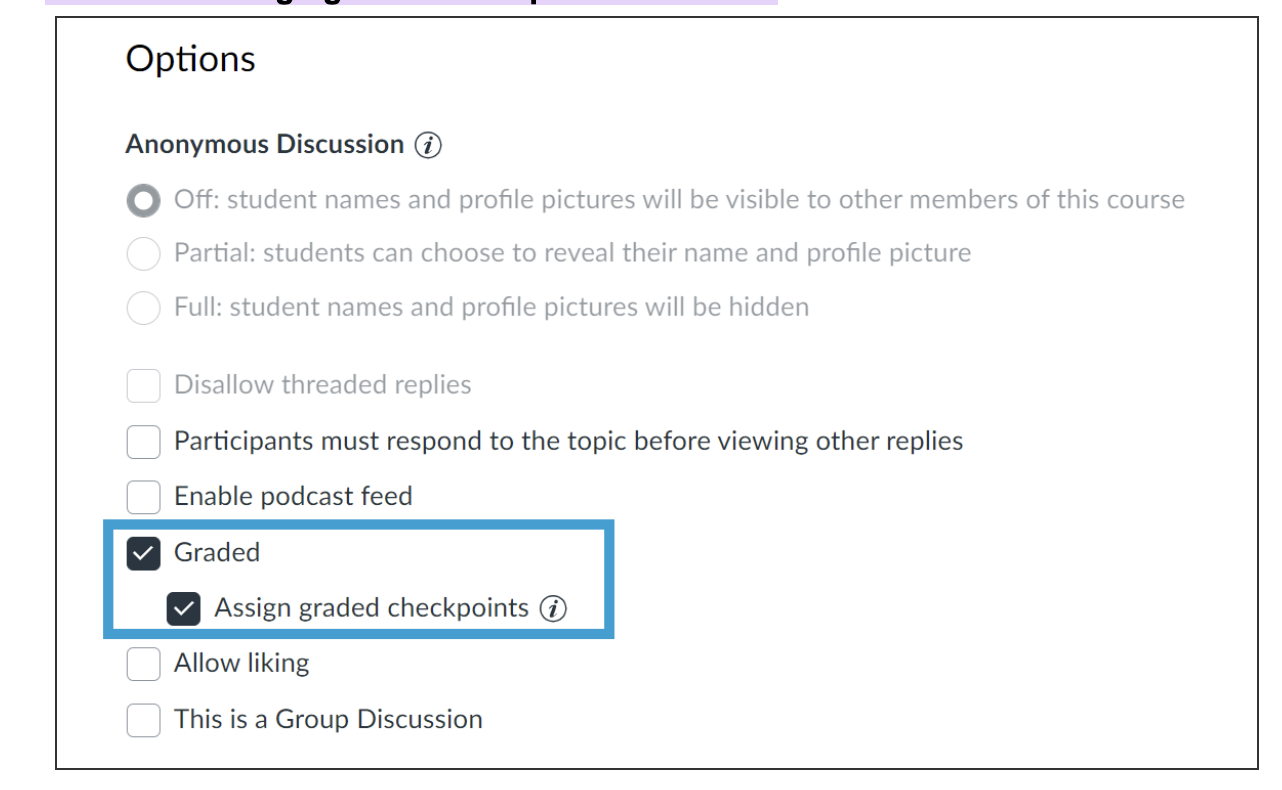Click inside the blue highlighted Graded box
Viewport: 1282px width, 790px height.
pos(360,580)
